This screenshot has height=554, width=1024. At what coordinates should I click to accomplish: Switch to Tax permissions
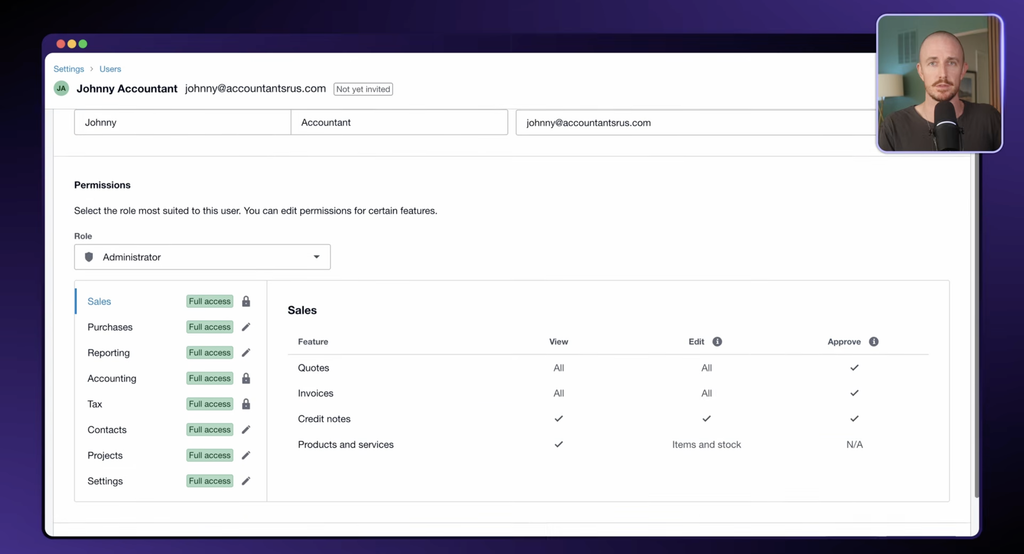coord(170,404)
